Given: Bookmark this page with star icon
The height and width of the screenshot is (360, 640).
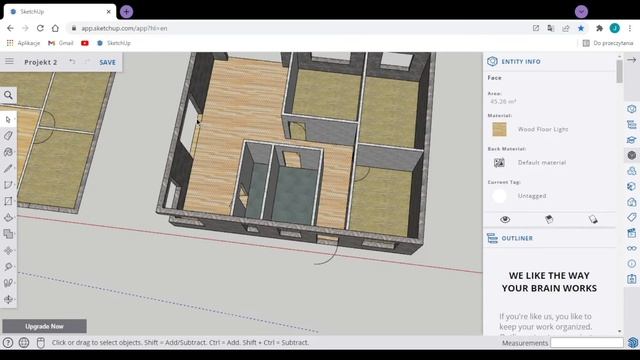Looking at the screenshot, I should (581, 28).
